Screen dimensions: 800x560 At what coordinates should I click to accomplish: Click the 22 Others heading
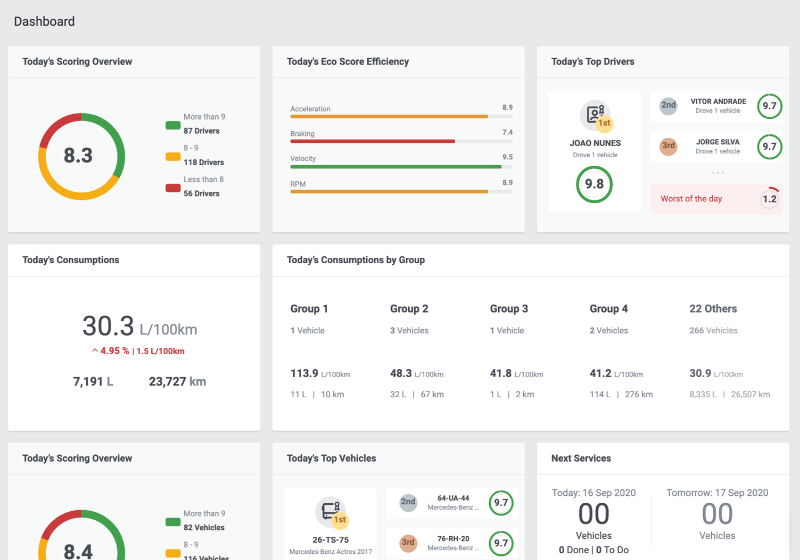pyautogui.click(x=713, y=309)
